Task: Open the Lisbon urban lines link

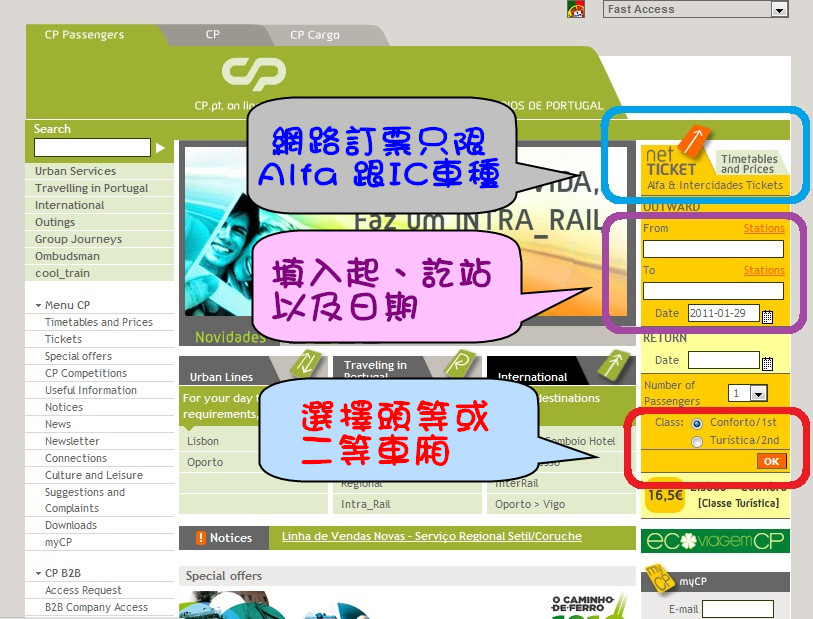Action: [203, 442]
